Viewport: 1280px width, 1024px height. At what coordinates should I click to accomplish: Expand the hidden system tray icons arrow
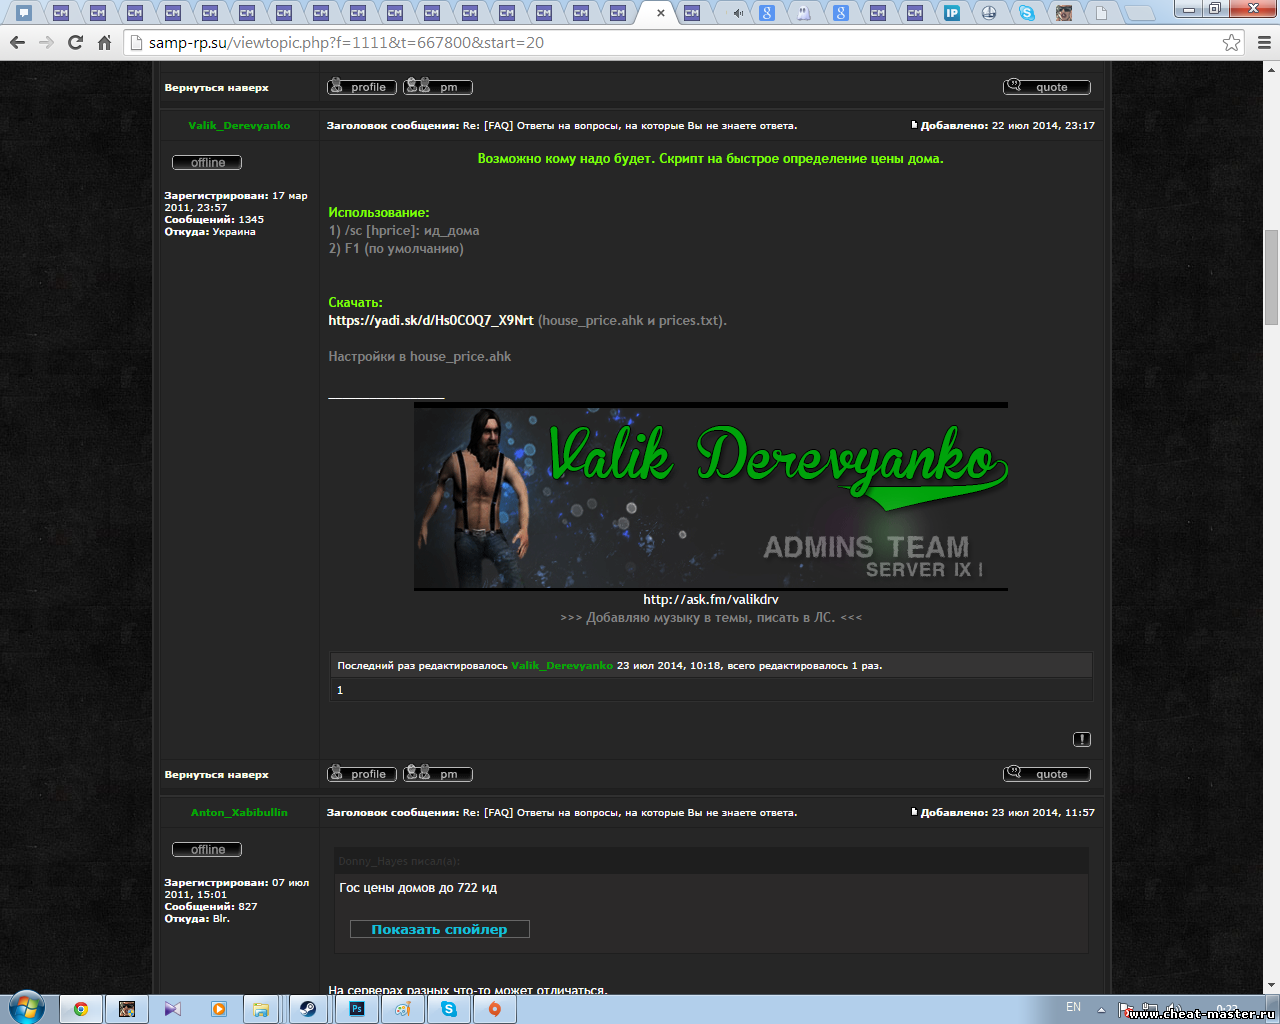(1101, 1009)
